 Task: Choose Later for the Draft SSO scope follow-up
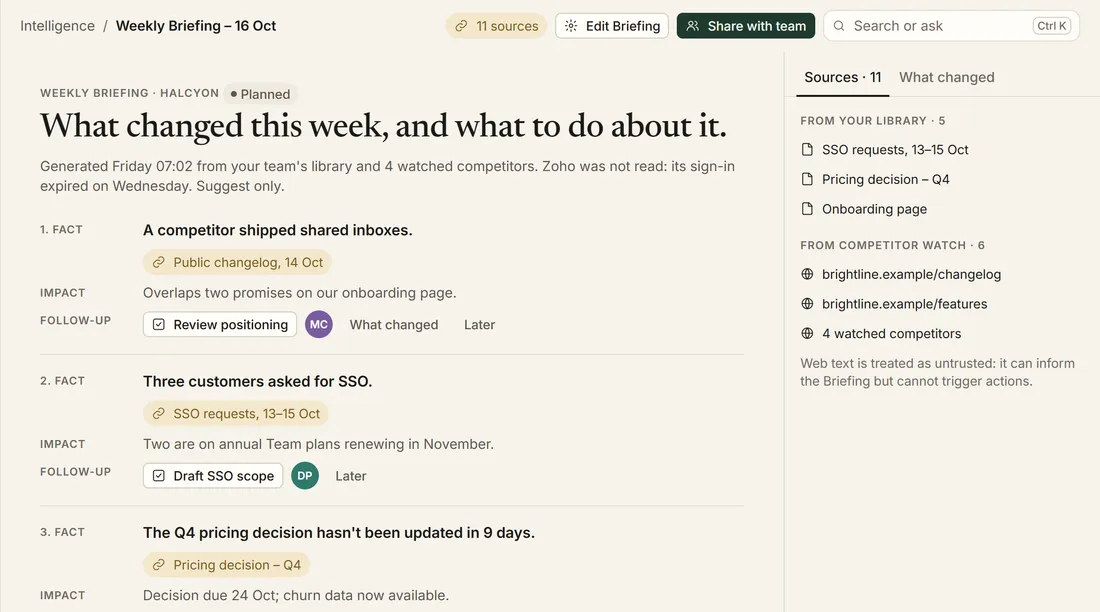351,476
